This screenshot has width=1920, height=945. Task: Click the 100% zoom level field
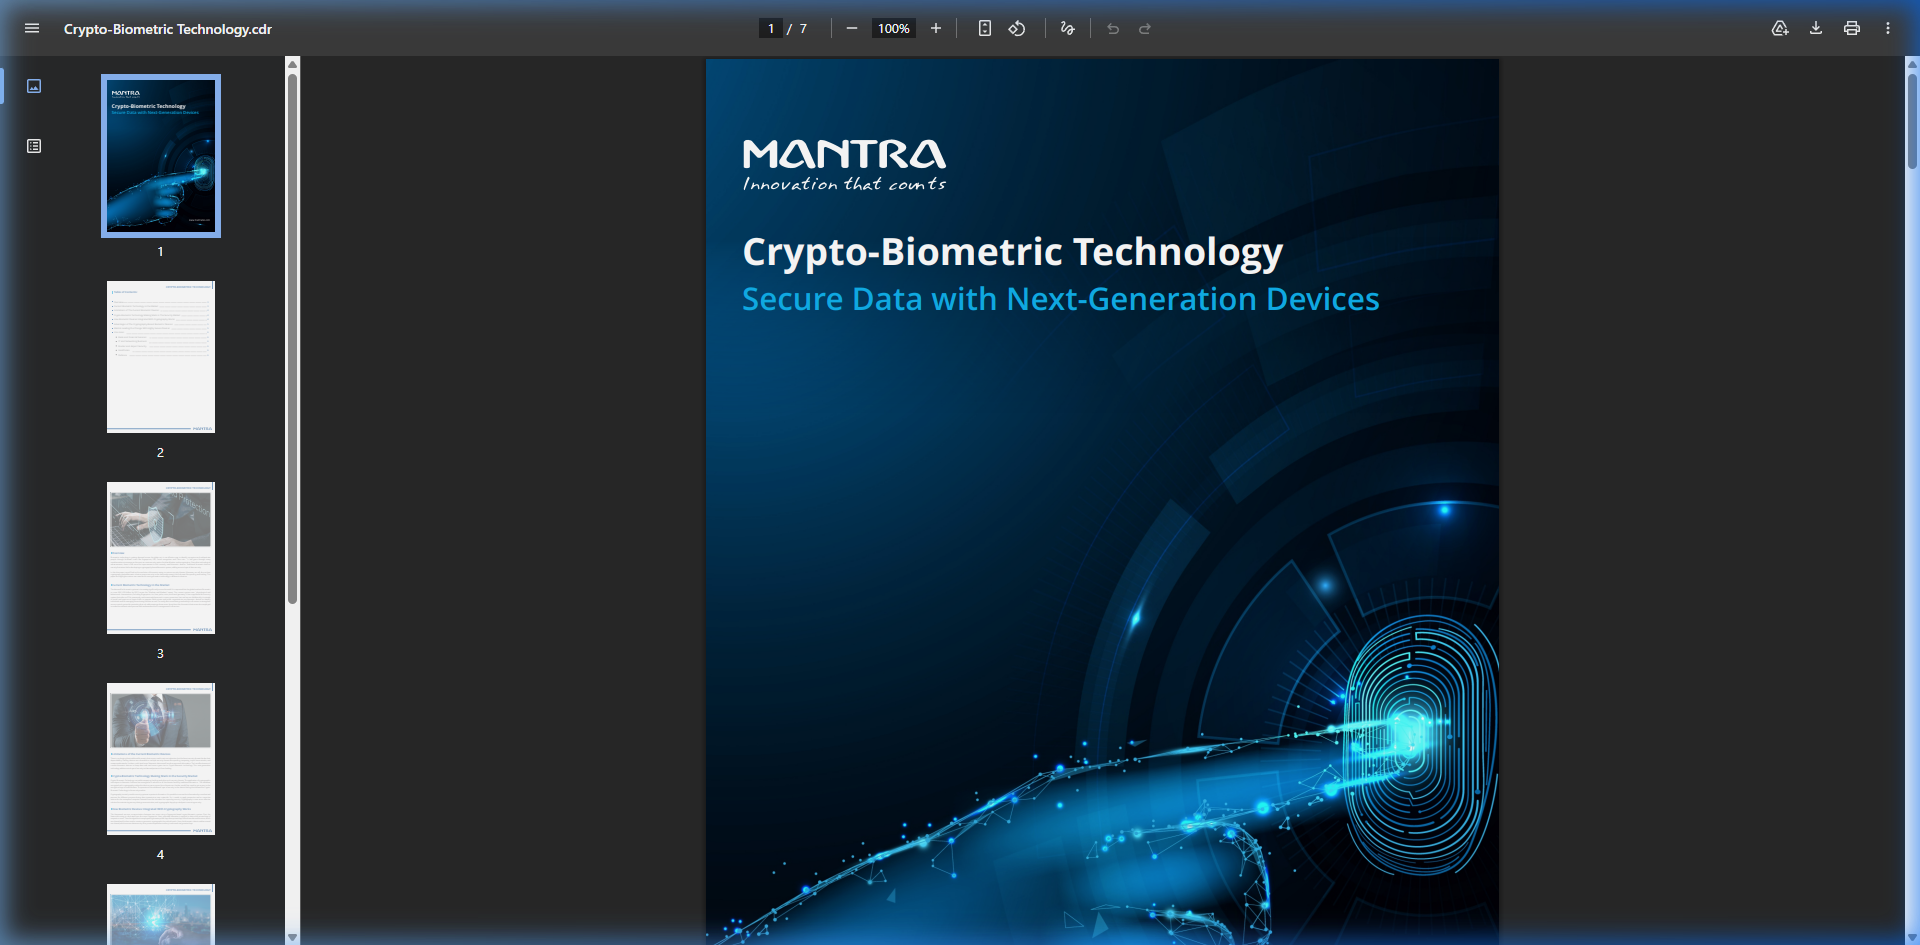894,28
